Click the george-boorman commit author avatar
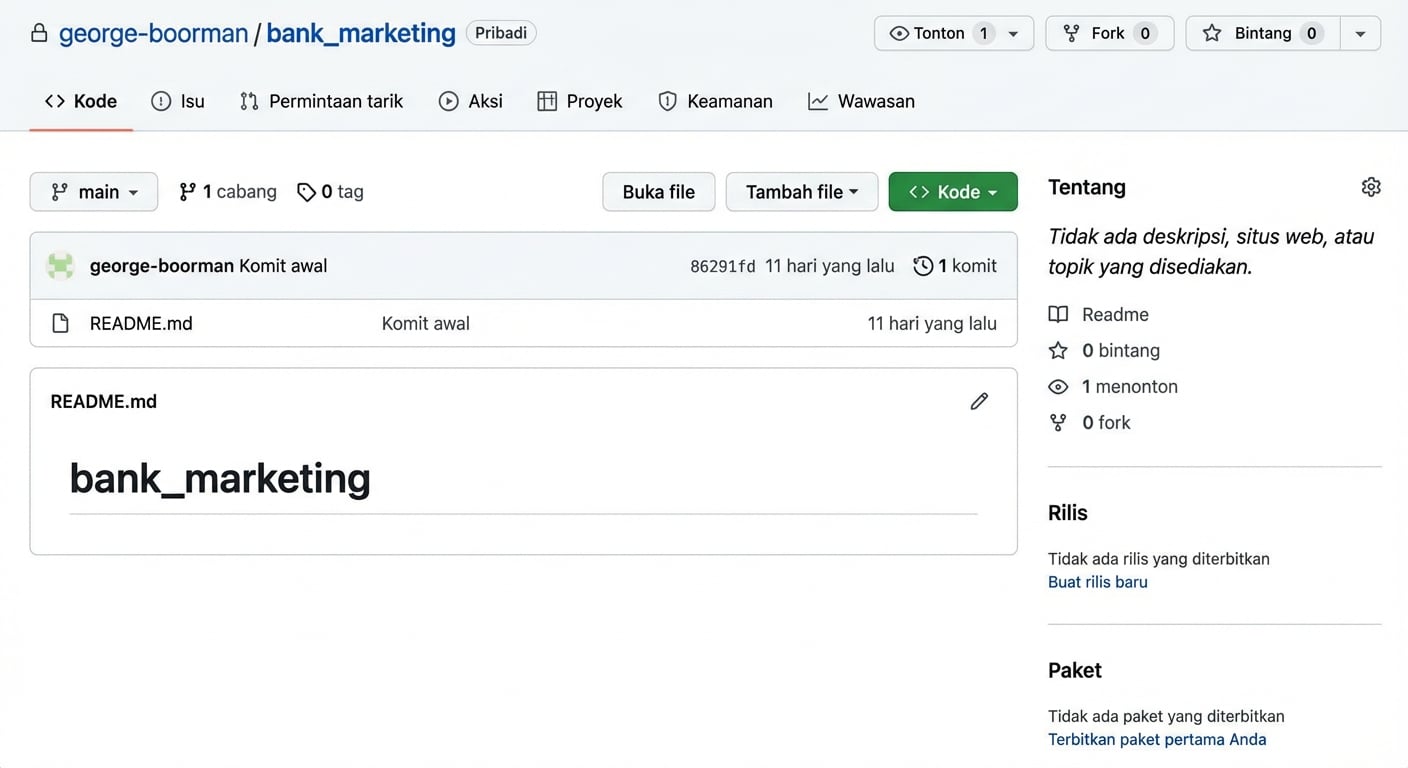This screenshot has height=768, width=1408. point(61,266)
